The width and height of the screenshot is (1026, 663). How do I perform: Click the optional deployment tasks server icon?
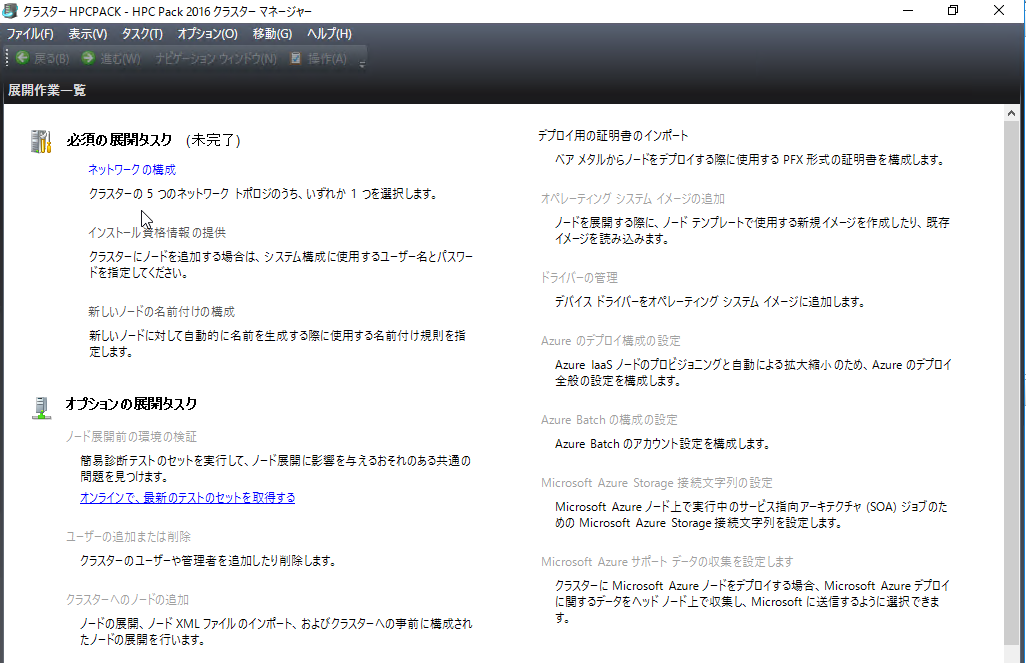click(x=41, y=407)
